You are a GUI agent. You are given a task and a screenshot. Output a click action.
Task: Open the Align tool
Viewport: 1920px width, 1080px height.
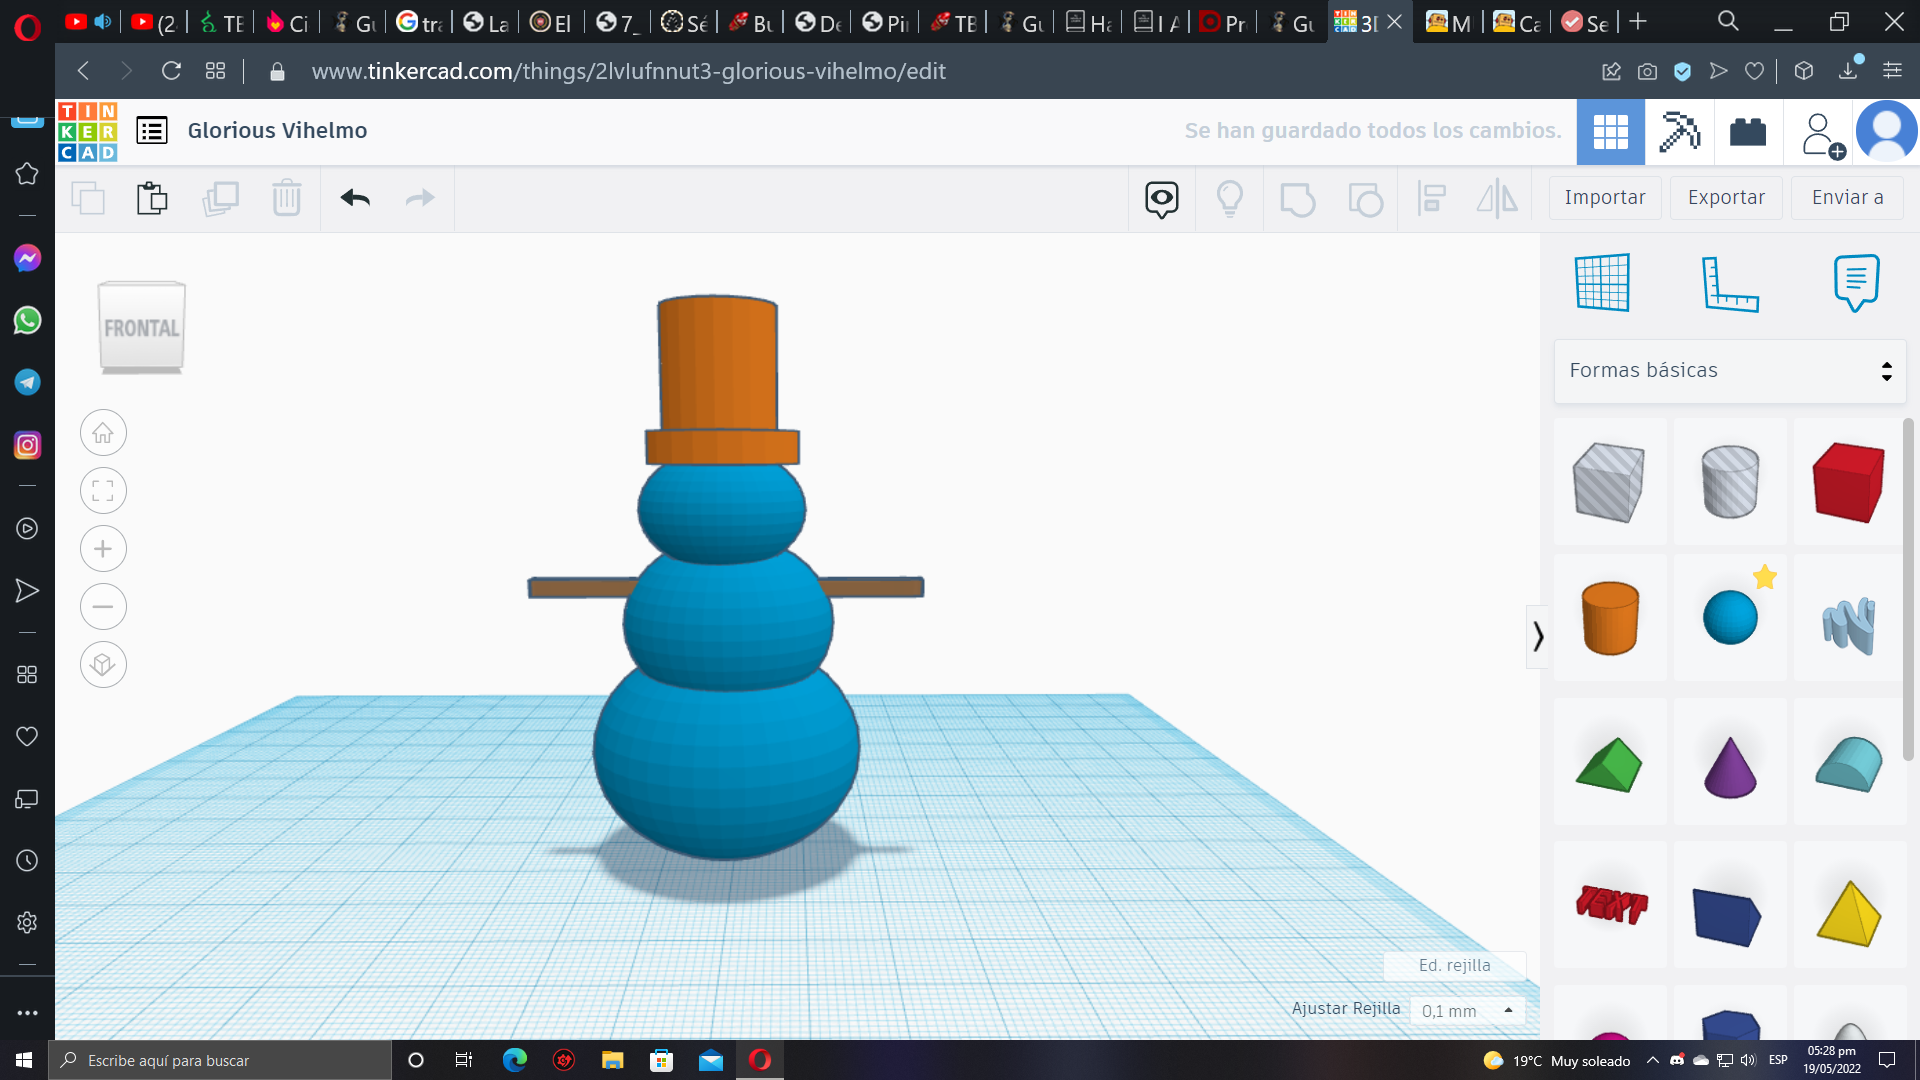(1432, 198)
